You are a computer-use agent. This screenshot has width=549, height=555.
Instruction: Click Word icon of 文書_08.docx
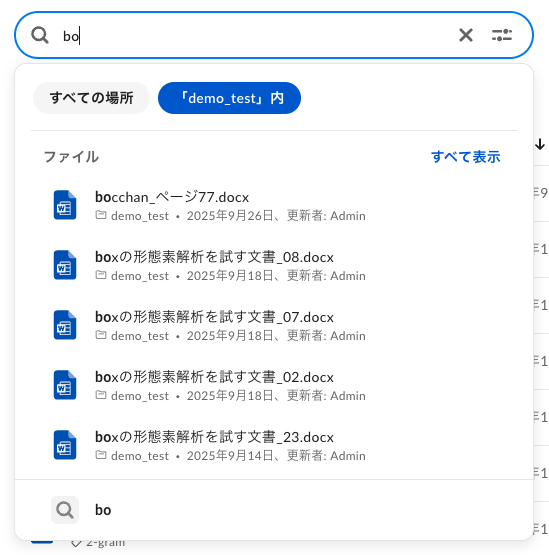(x=65, y=265)
